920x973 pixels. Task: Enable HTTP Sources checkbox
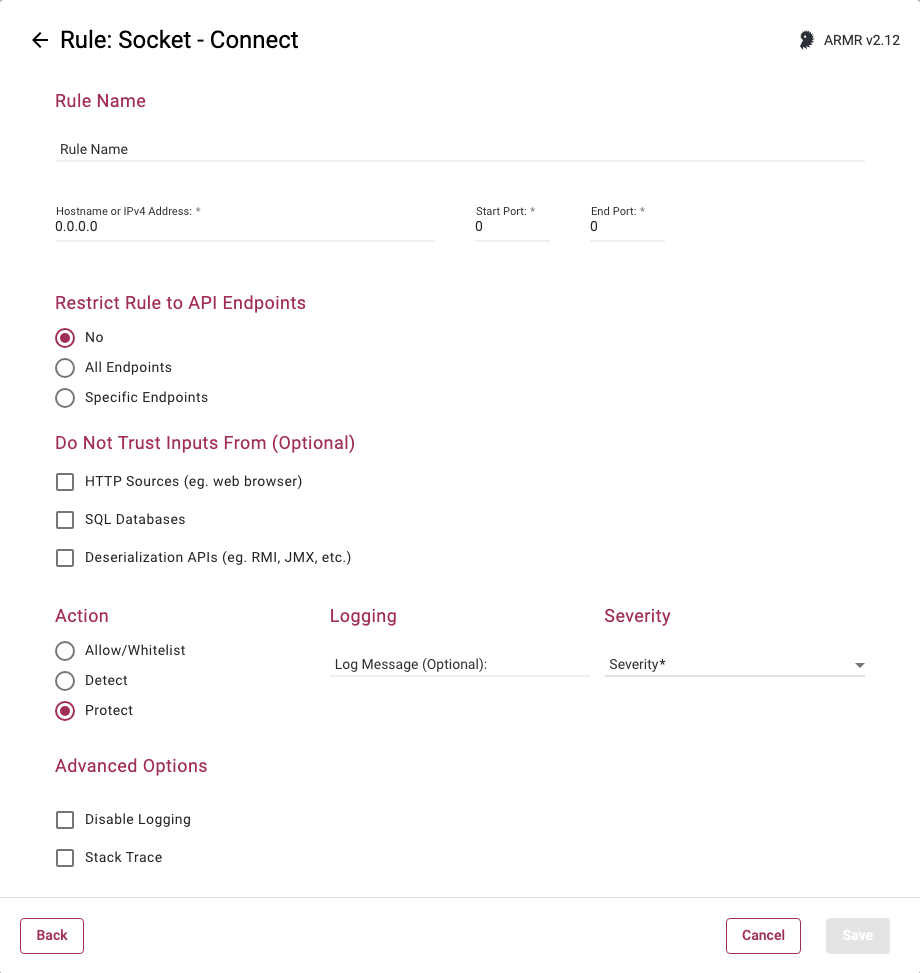coord(65,482)
